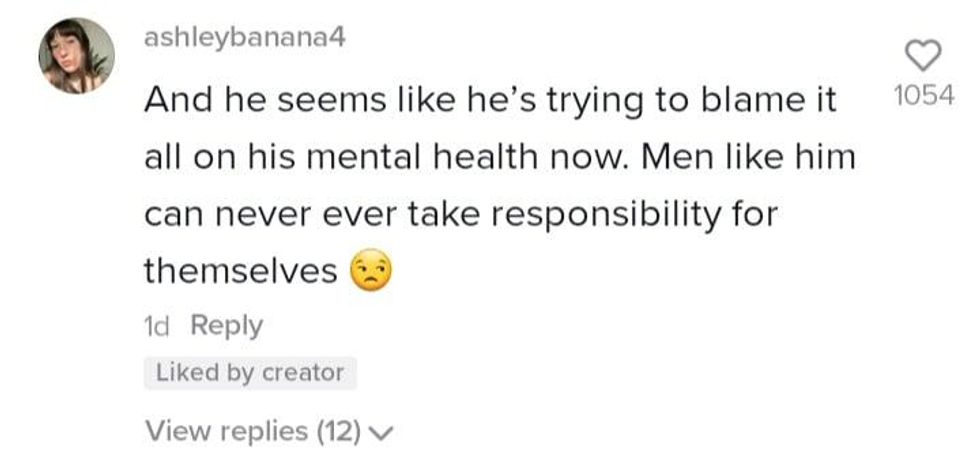
Task: Click the Liked by creator badge
Action: click(250, 373)
